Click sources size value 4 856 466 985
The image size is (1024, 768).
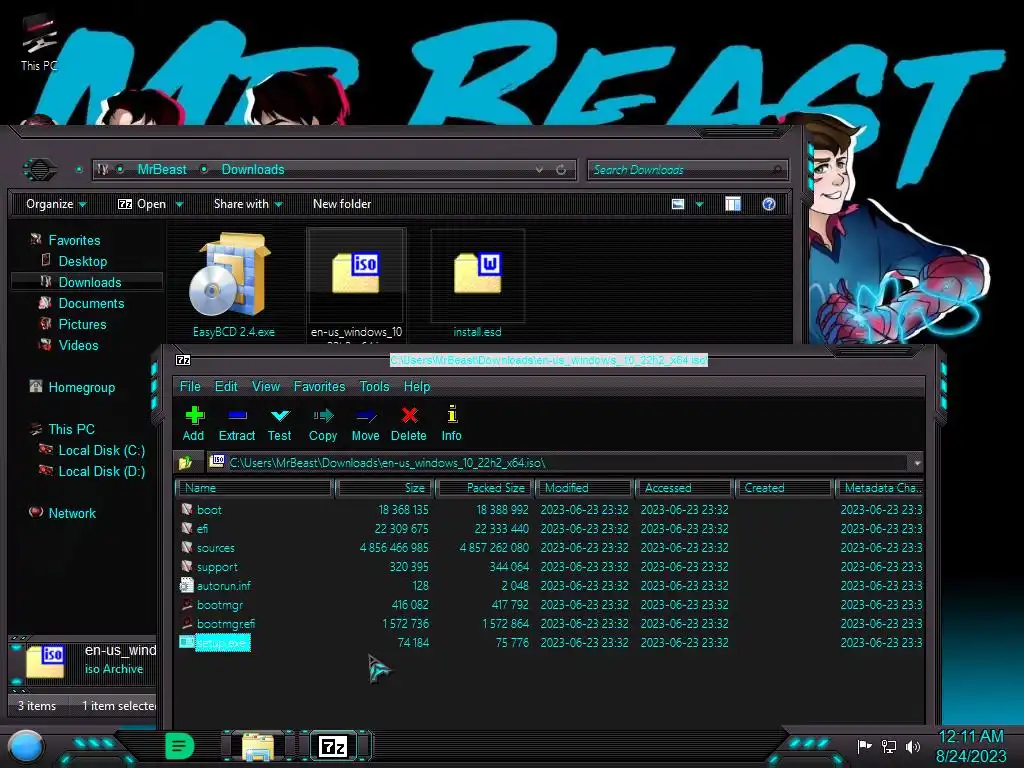click(394, 548)
